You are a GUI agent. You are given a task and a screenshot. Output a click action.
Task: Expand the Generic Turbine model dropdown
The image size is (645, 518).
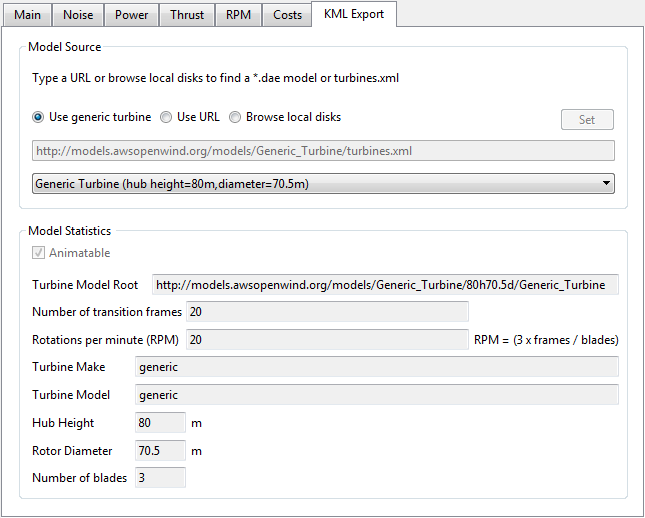point(323,184)
